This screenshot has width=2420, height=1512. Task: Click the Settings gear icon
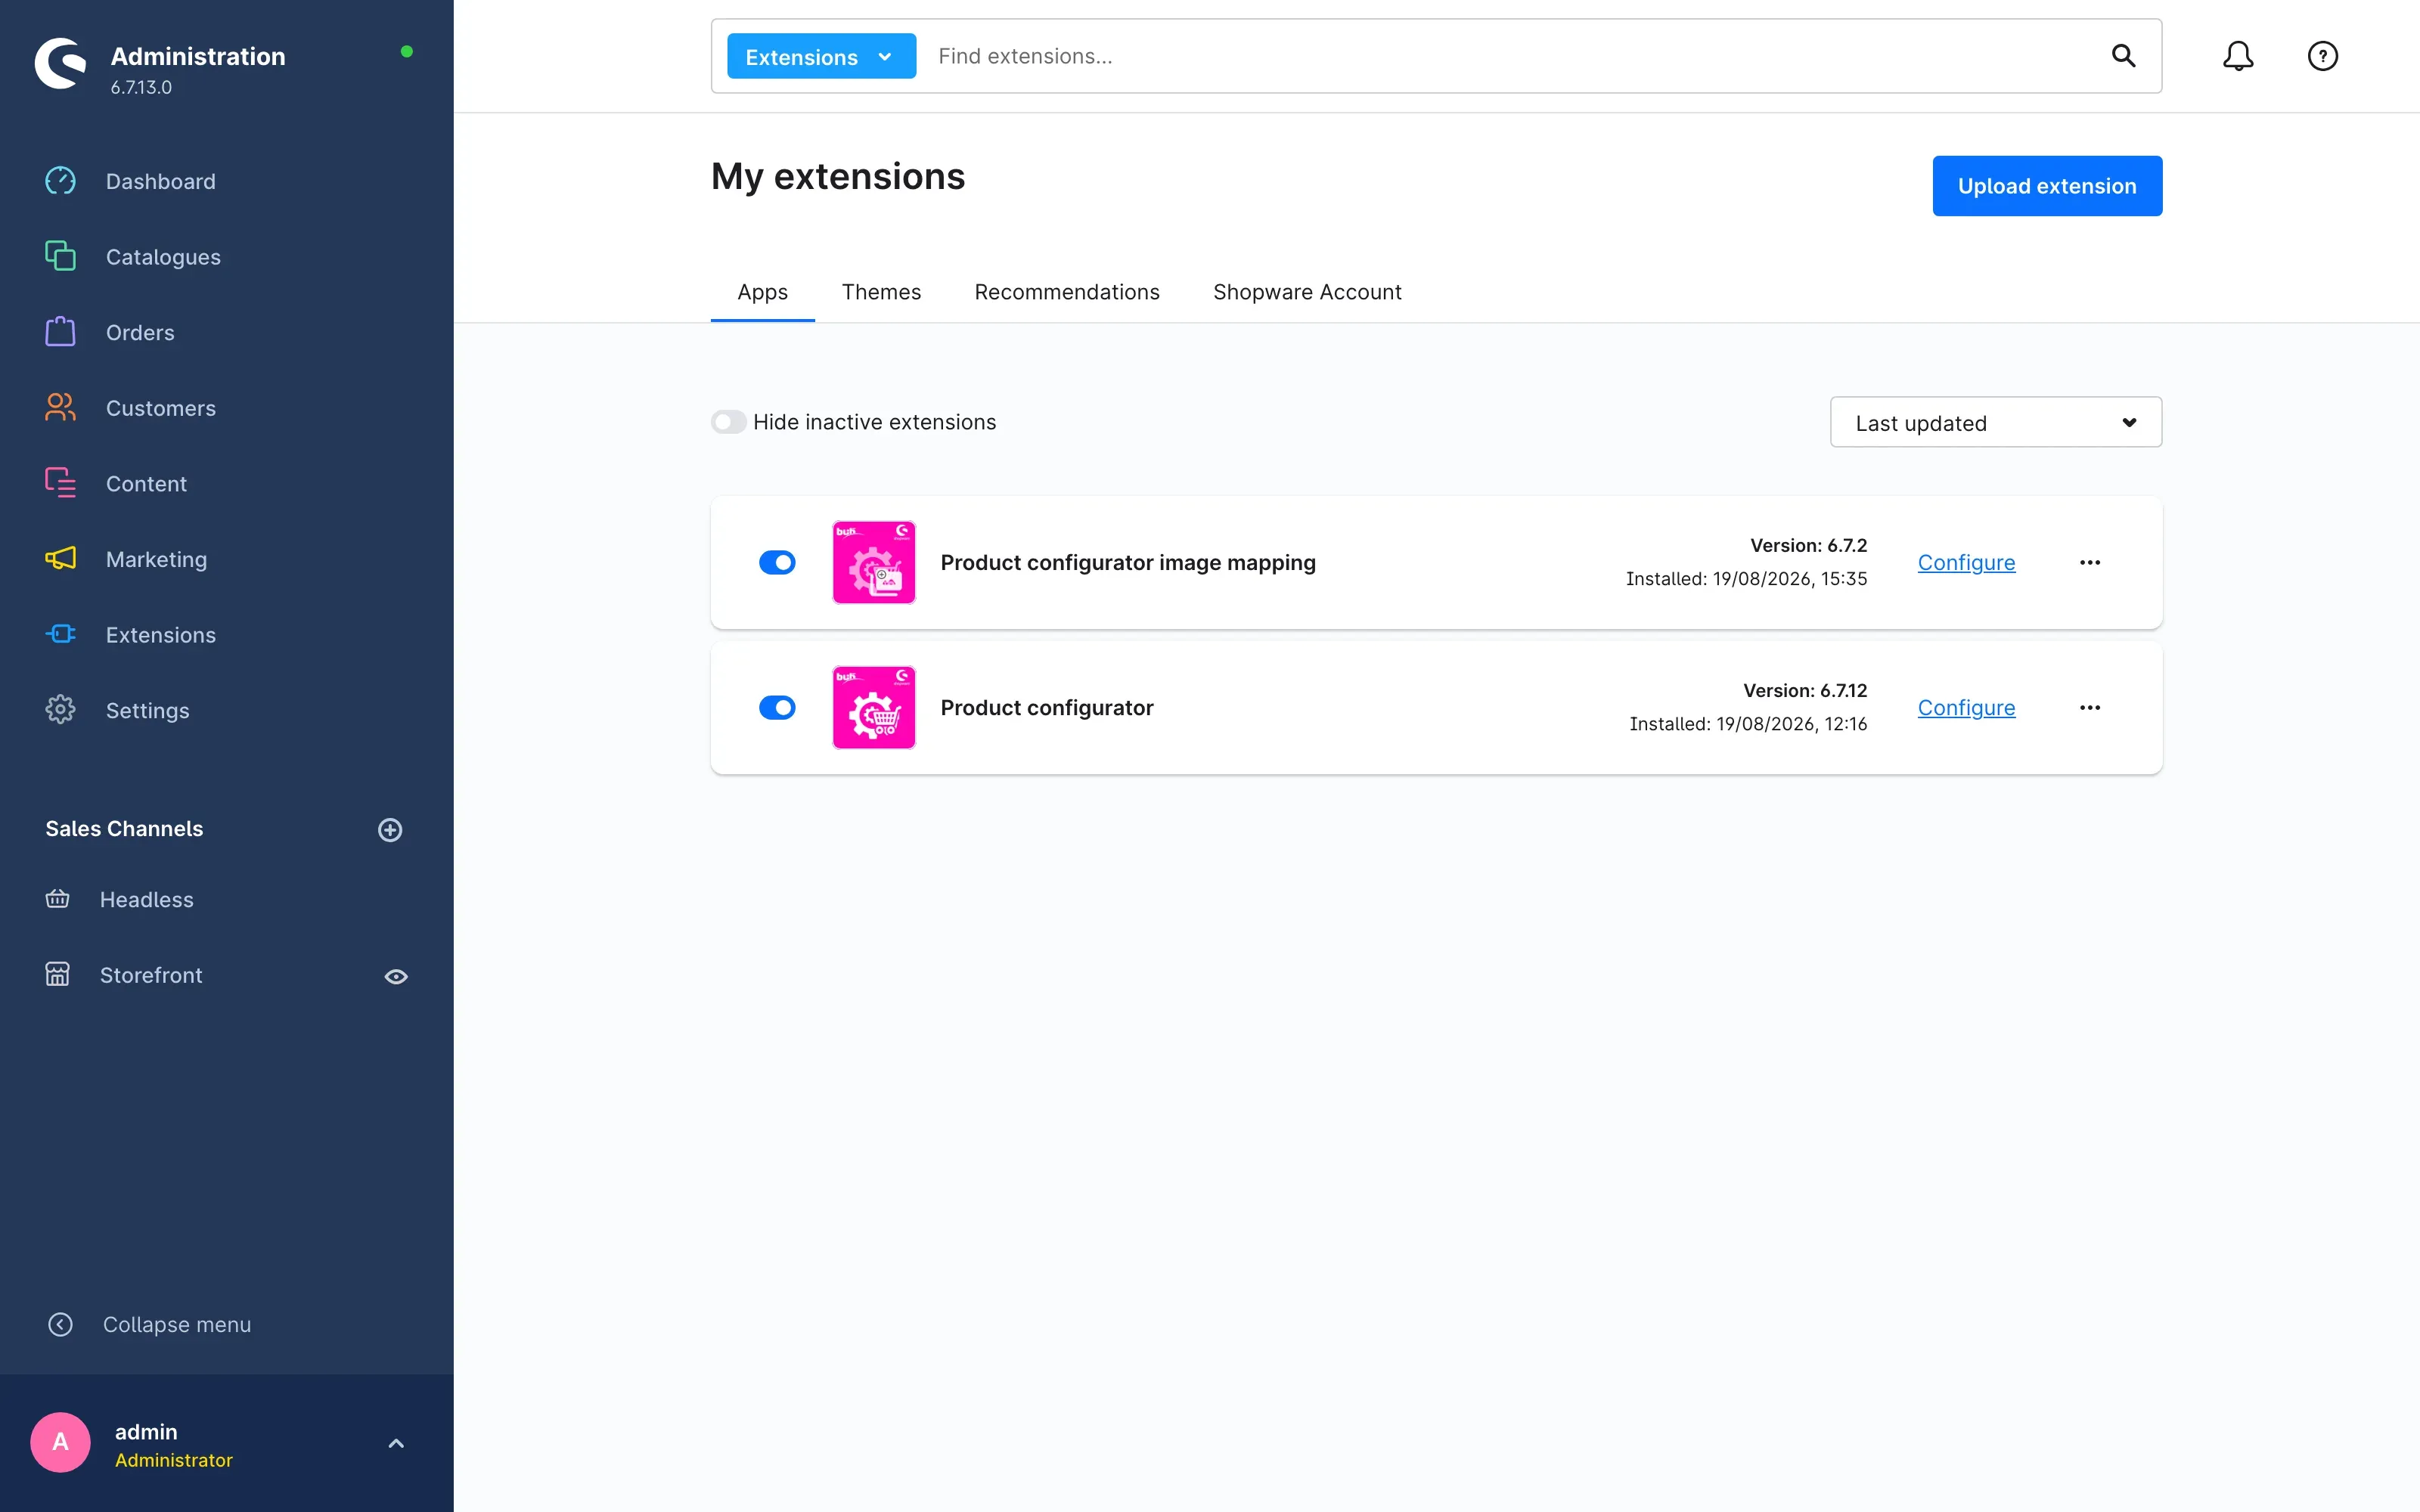point(60,709)
